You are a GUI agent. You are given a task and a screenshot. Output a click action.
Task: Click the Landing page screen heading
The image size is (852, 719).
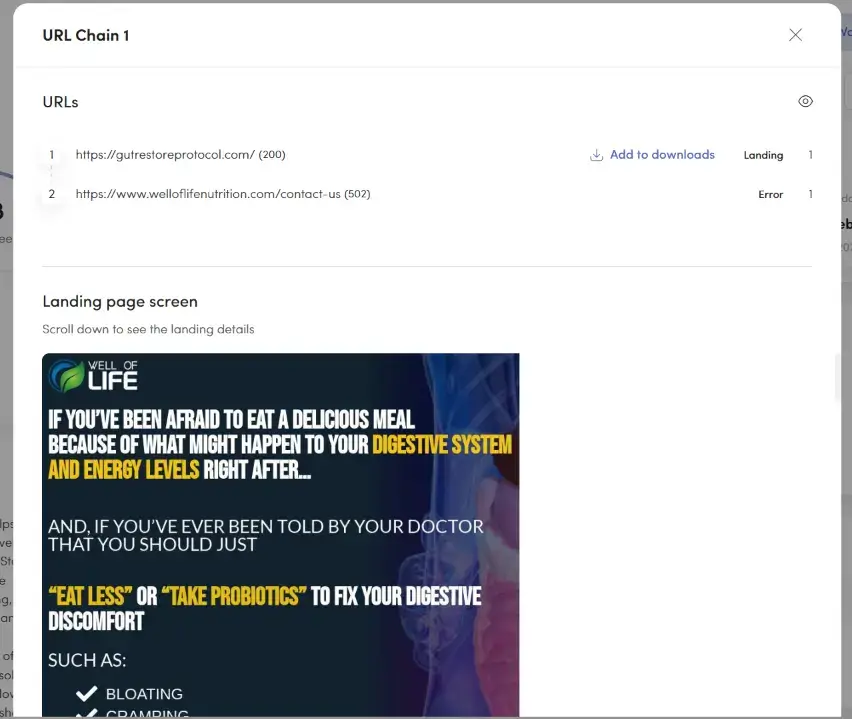point(119,301)
